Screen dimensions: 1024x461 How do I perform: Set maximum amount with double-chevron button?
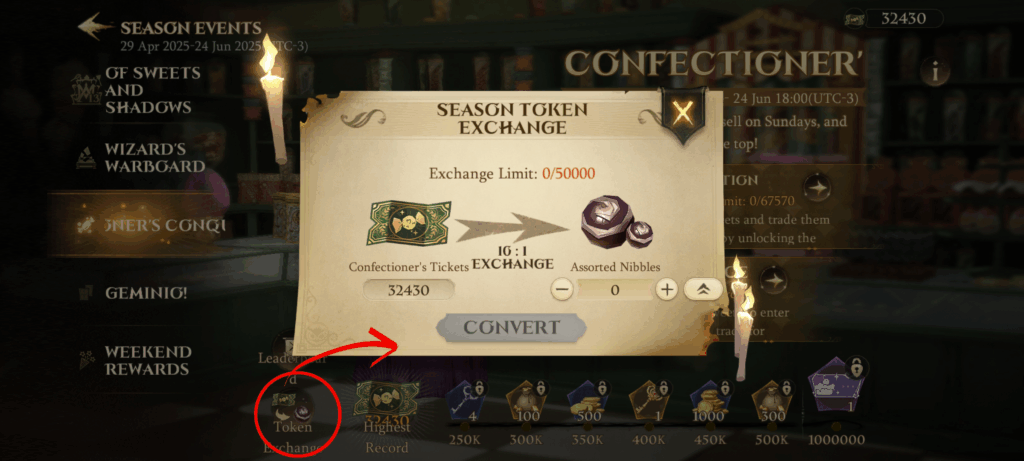[703, 290]
